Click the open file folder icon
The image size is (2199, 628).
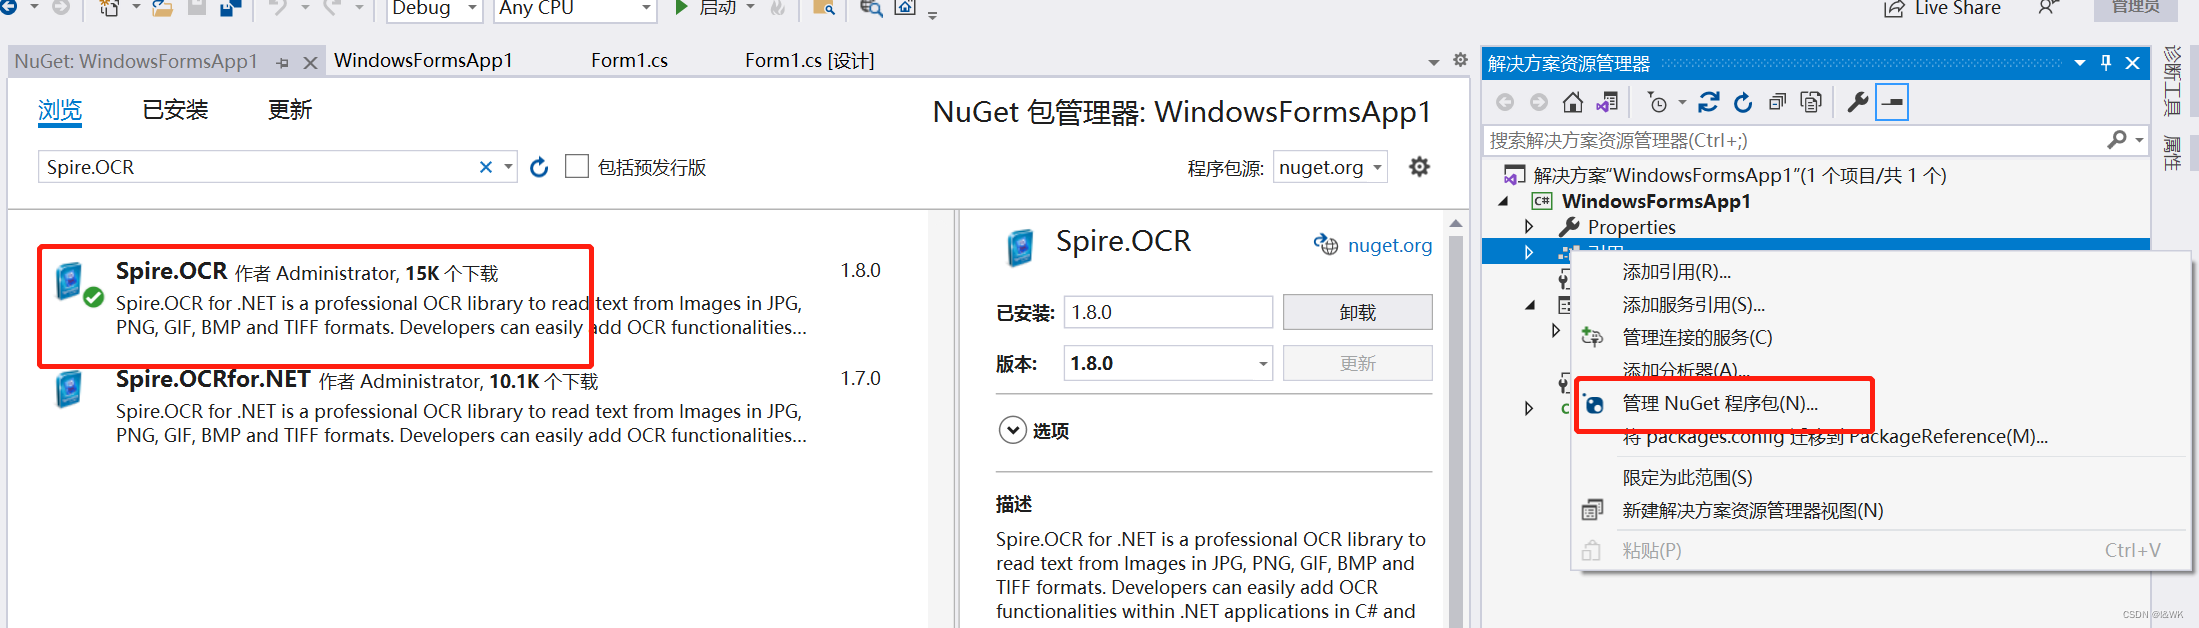(x=162, y=8)
